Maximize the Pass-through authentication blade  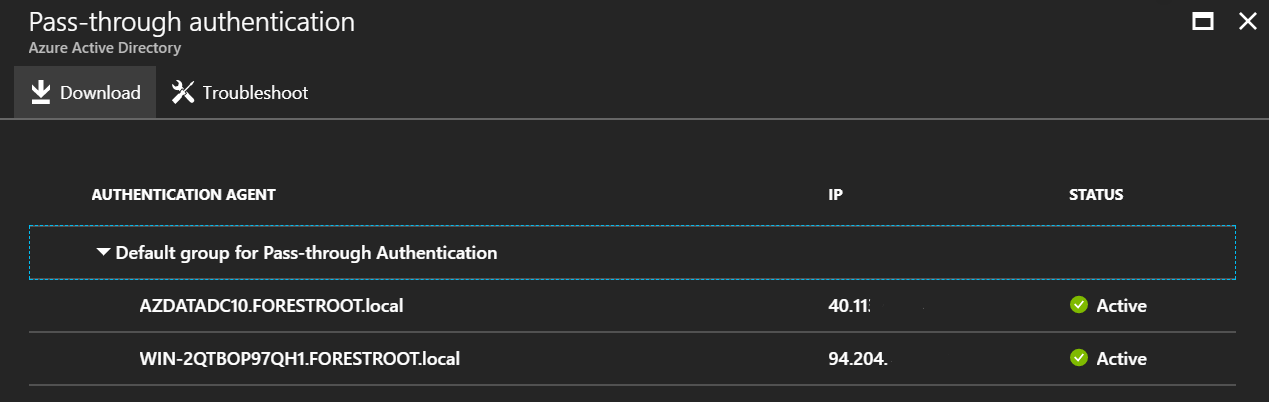(1203, 21)
